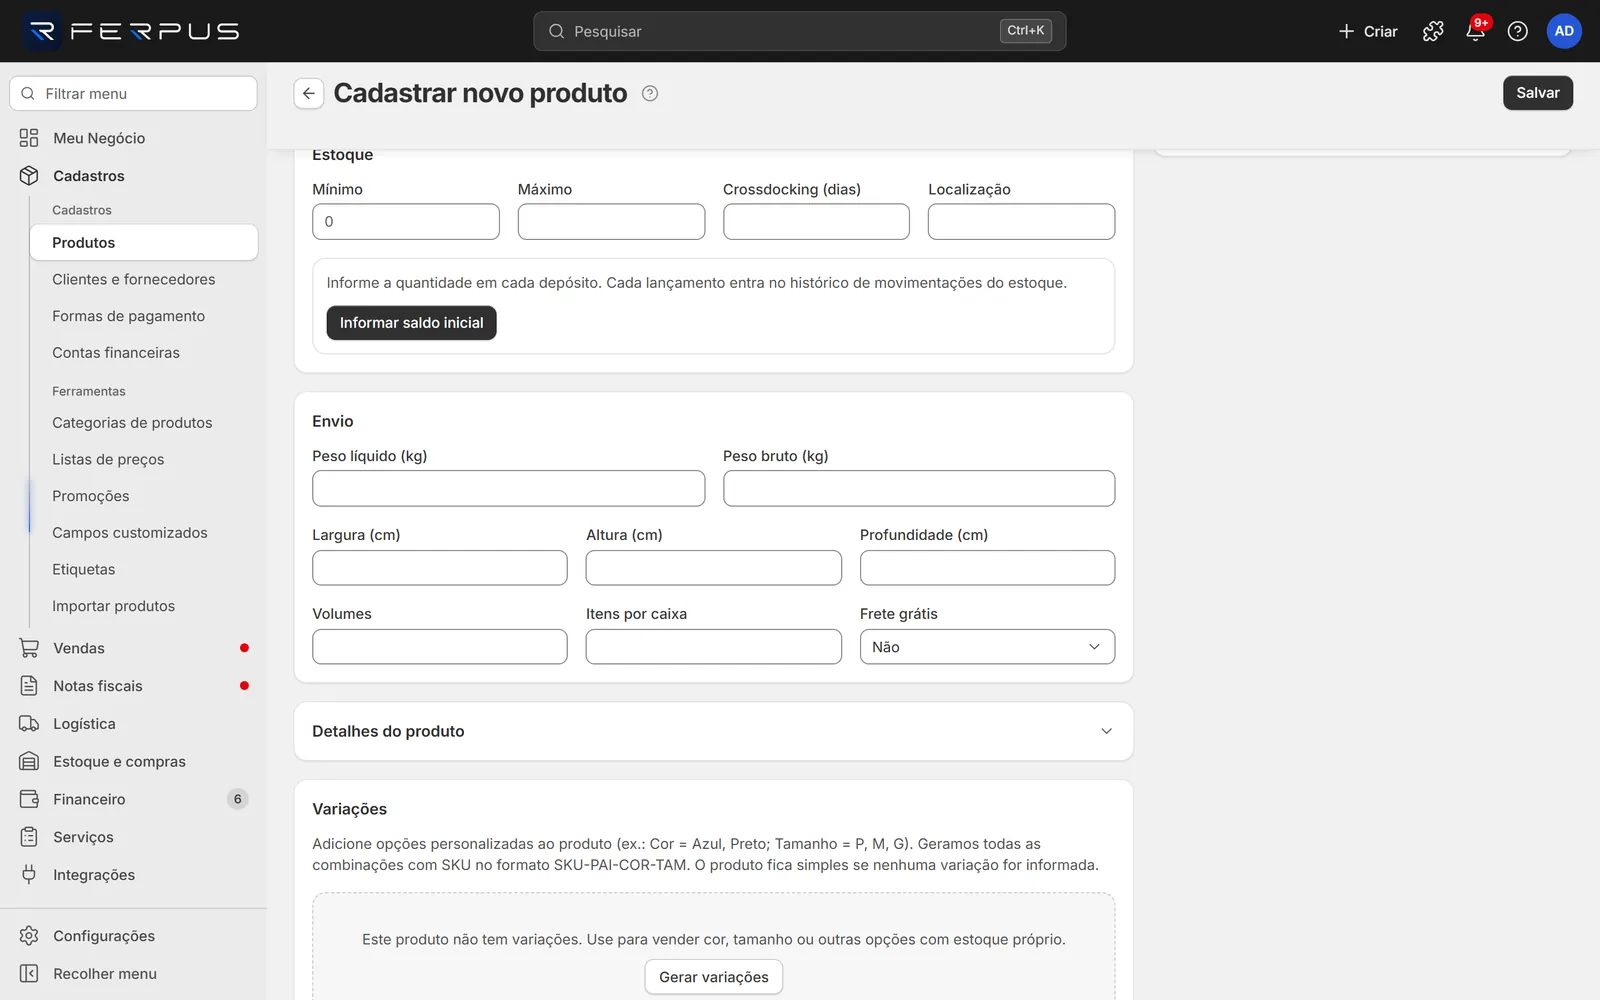Open Serviços in the sidebar
This screenshot has width=1600, height=1000.
tap(133, 837)
